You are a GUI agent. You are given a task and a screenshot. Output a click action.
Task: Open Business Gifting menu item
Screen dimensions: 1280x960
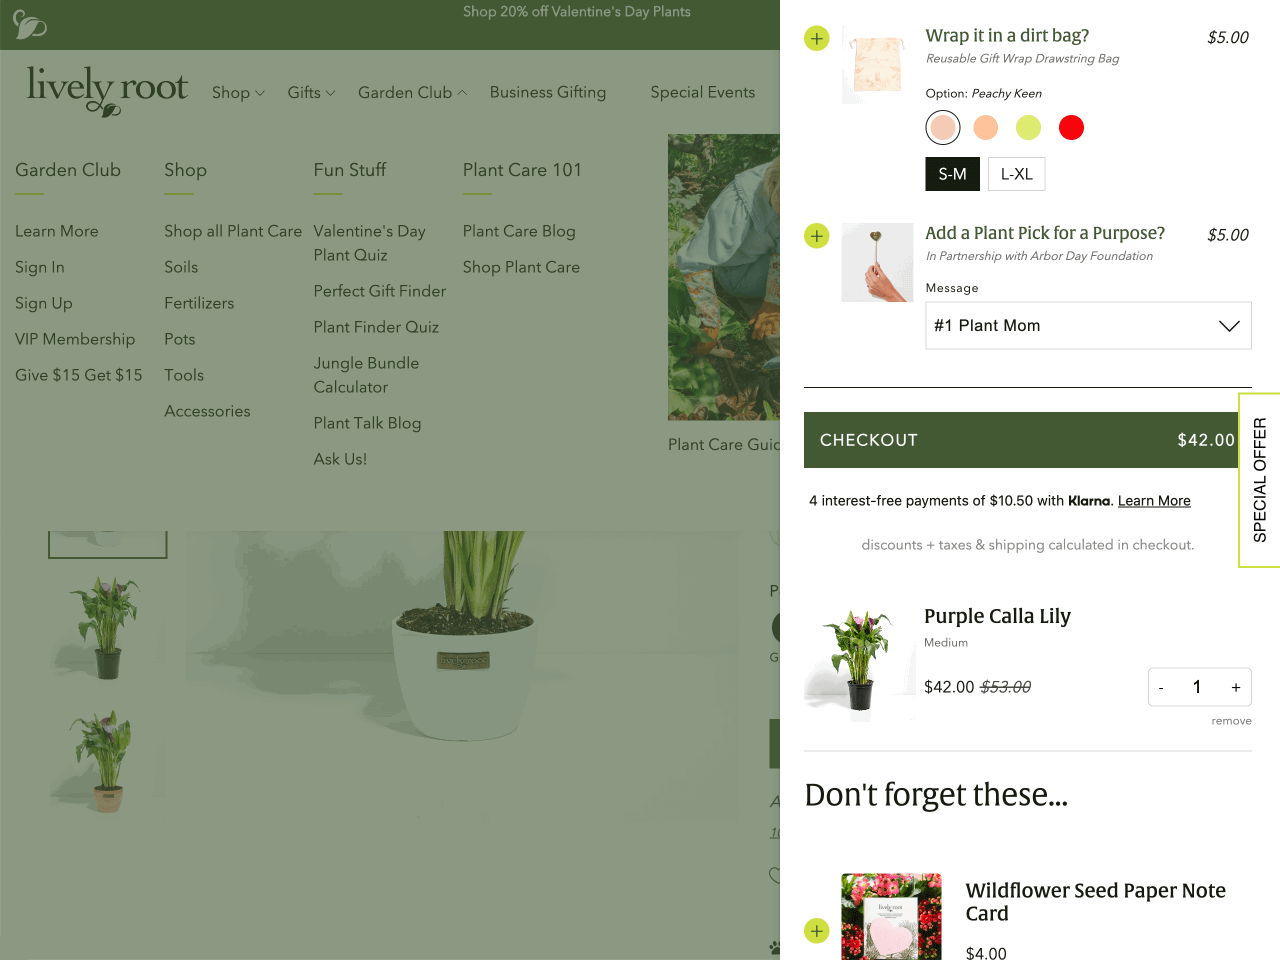[548, 92]
